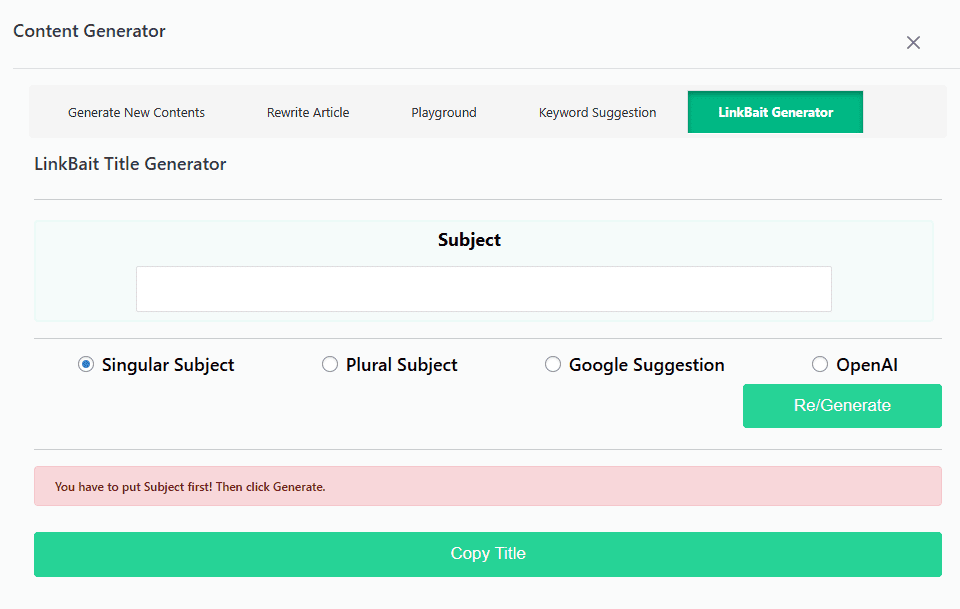The image size is (960, 609).
Task: Go to the Playground tab
Action: (444, 113)
